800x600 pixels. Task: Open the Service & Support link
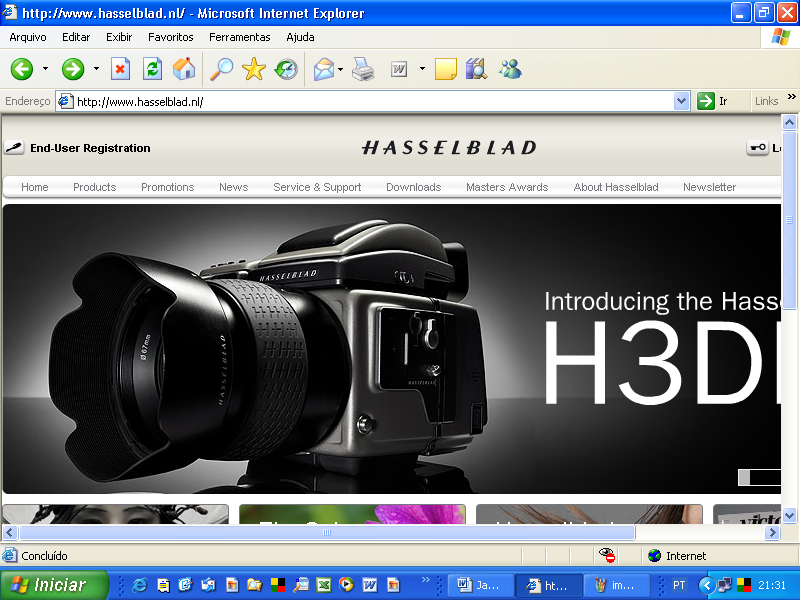(317, 187)
